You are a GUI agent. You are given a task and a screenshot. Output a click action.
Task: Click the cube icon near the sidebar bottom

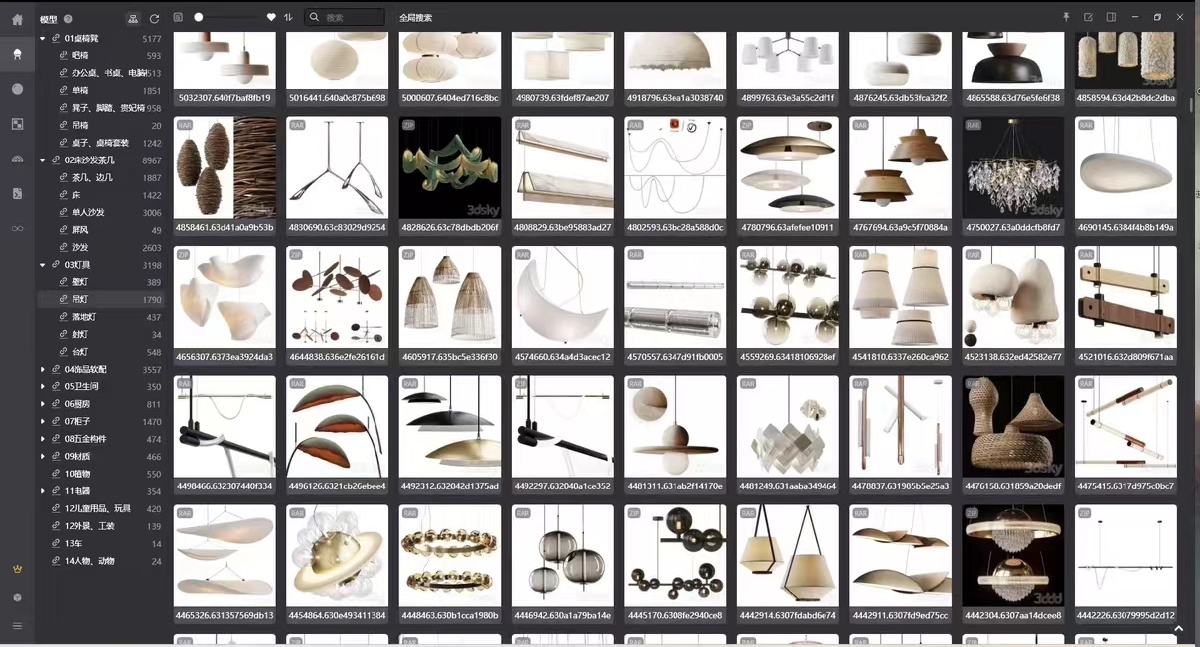pos(17,597)
